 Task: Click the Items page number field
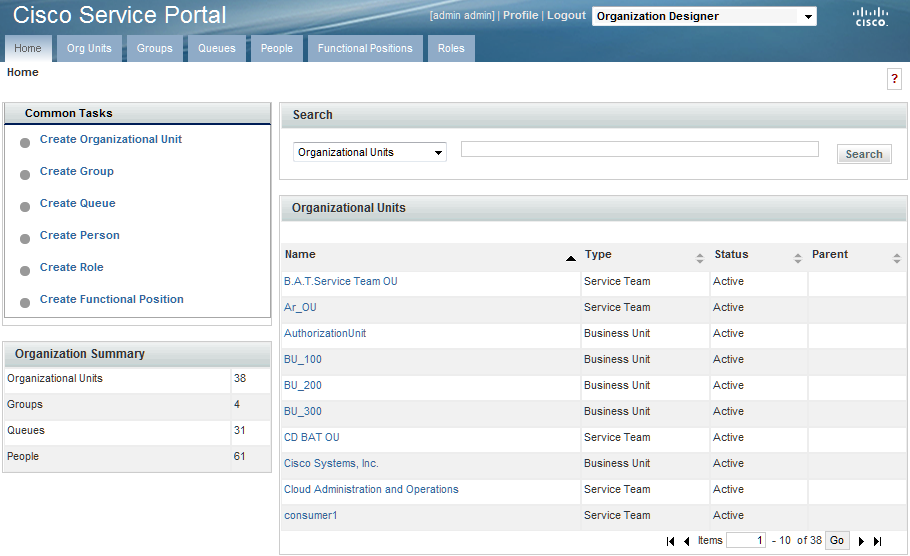746,540
